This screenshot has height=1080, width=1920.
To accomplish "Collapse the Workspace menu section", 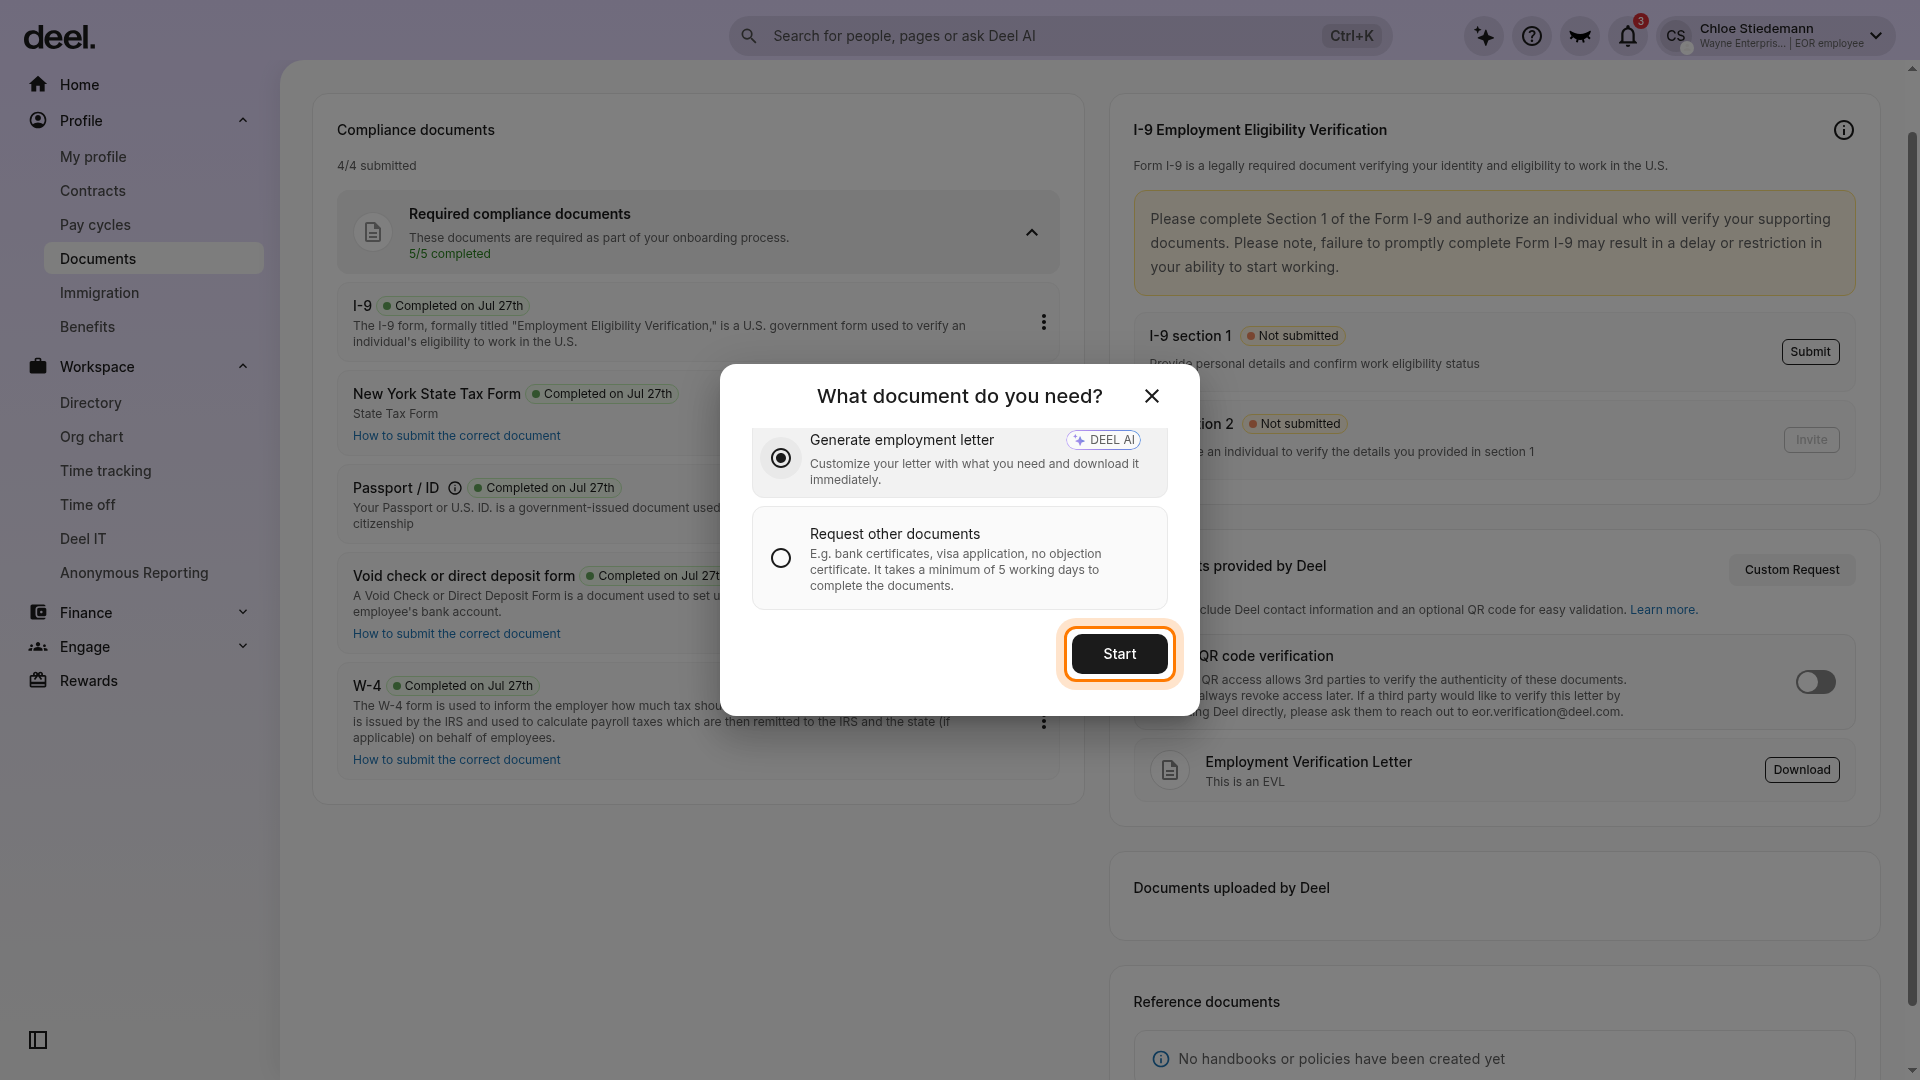I will (x=243, y=366).
